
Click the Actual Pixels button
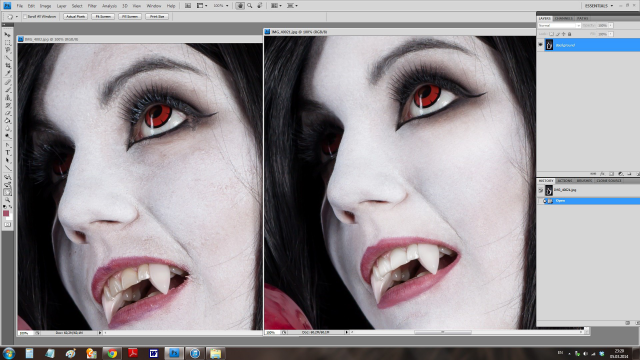pyautogui.click(x=76, y=17)
